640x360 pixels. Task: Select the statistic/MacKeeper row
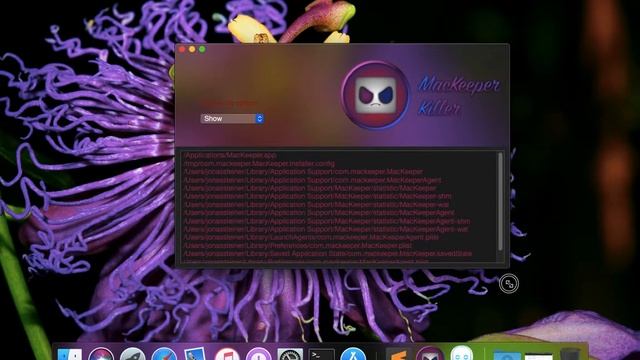310,188
